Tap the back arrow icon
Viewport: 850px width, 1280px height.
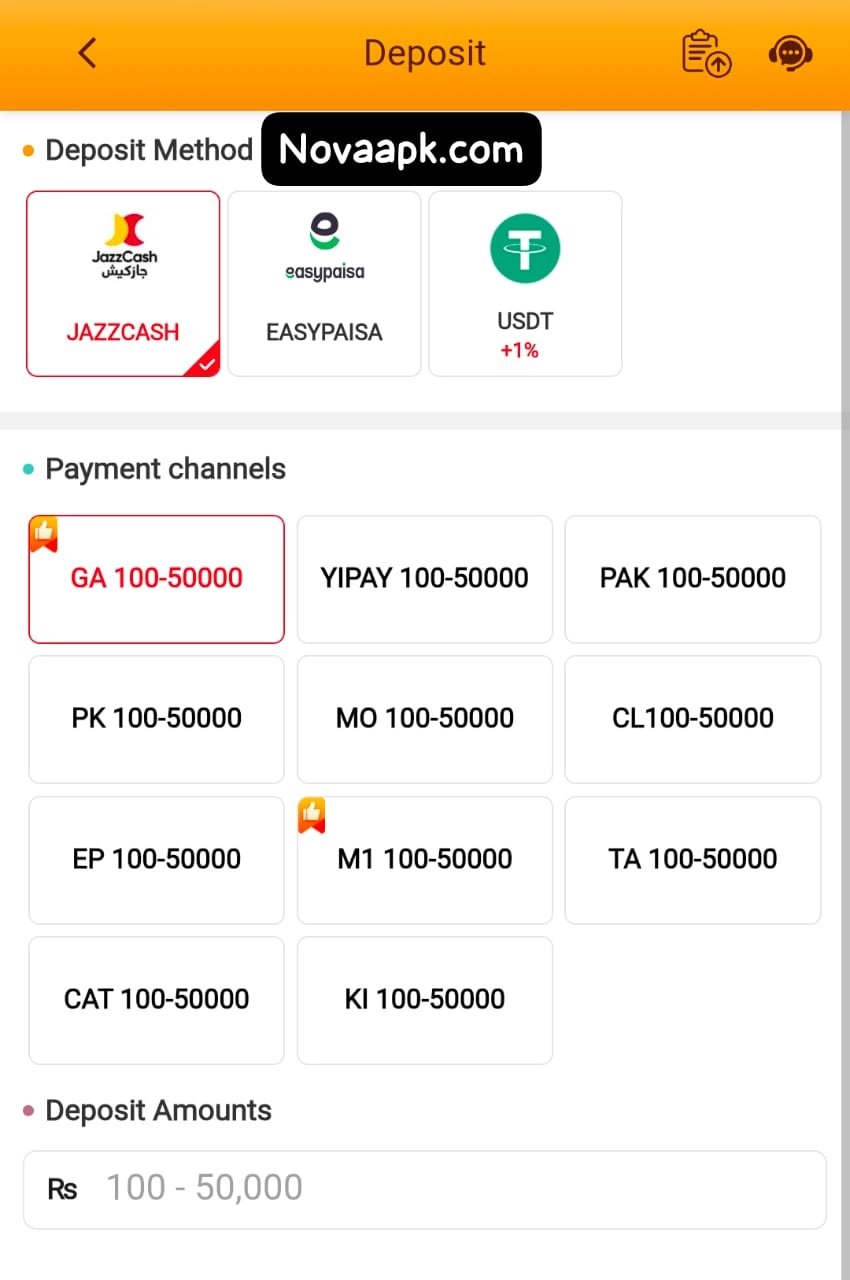click(88, 53)
